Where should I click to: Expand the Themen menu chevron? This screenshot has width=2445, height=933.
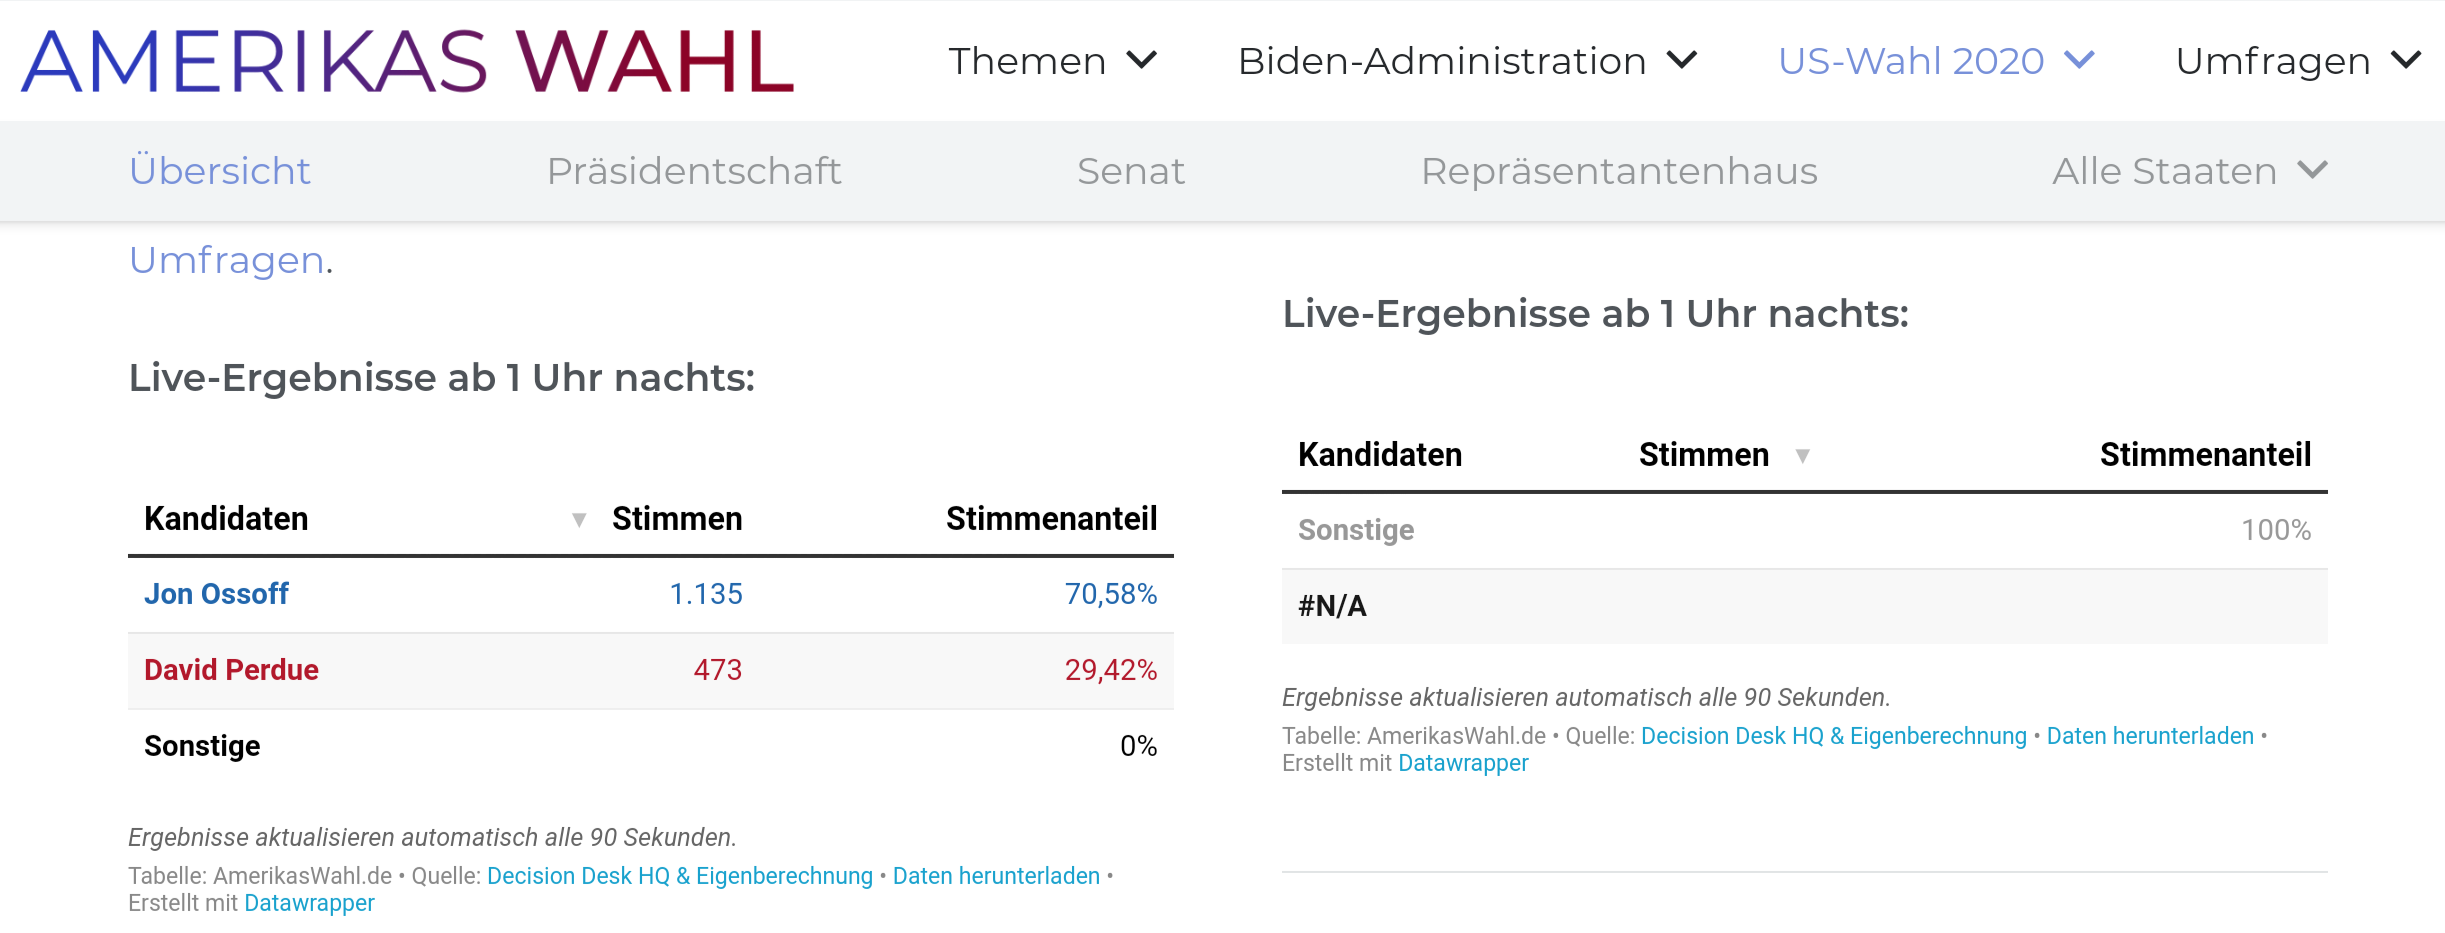tap(1142, 60)
